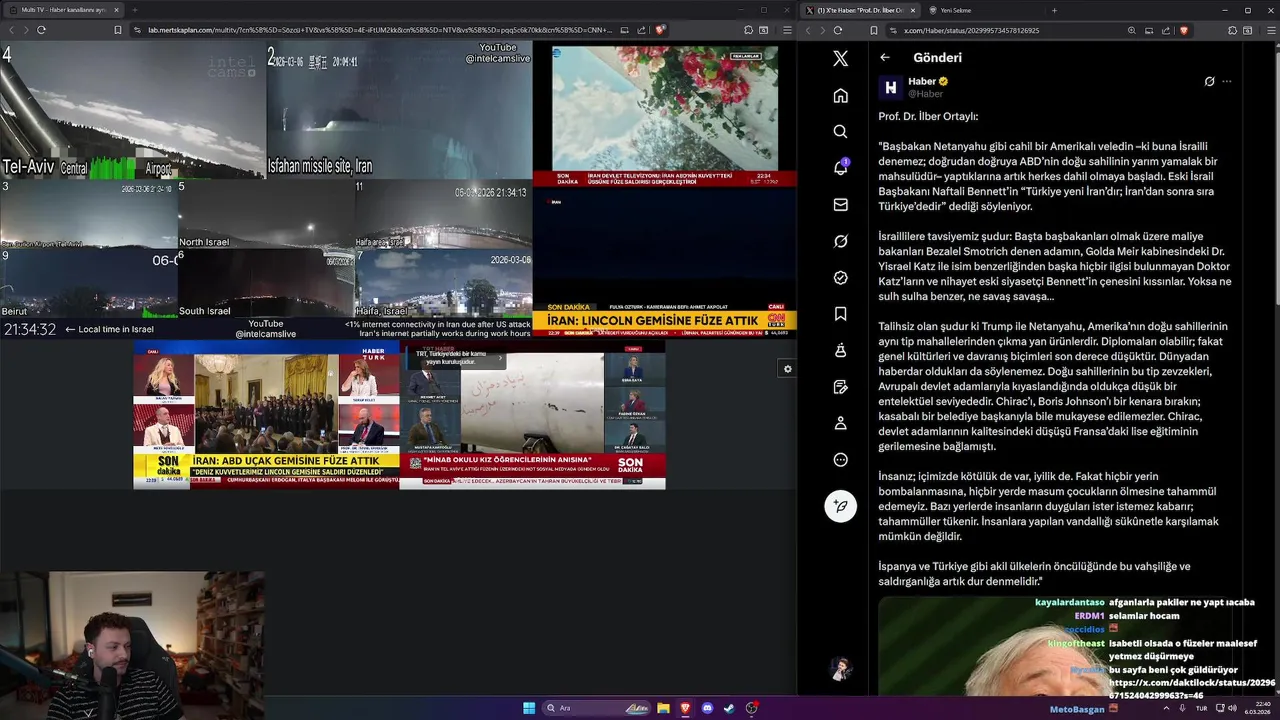The height and width of the screenshot is (720, 1280).
Task: Switch TUR keyboard language indicator
Action: coord(1201,708)
